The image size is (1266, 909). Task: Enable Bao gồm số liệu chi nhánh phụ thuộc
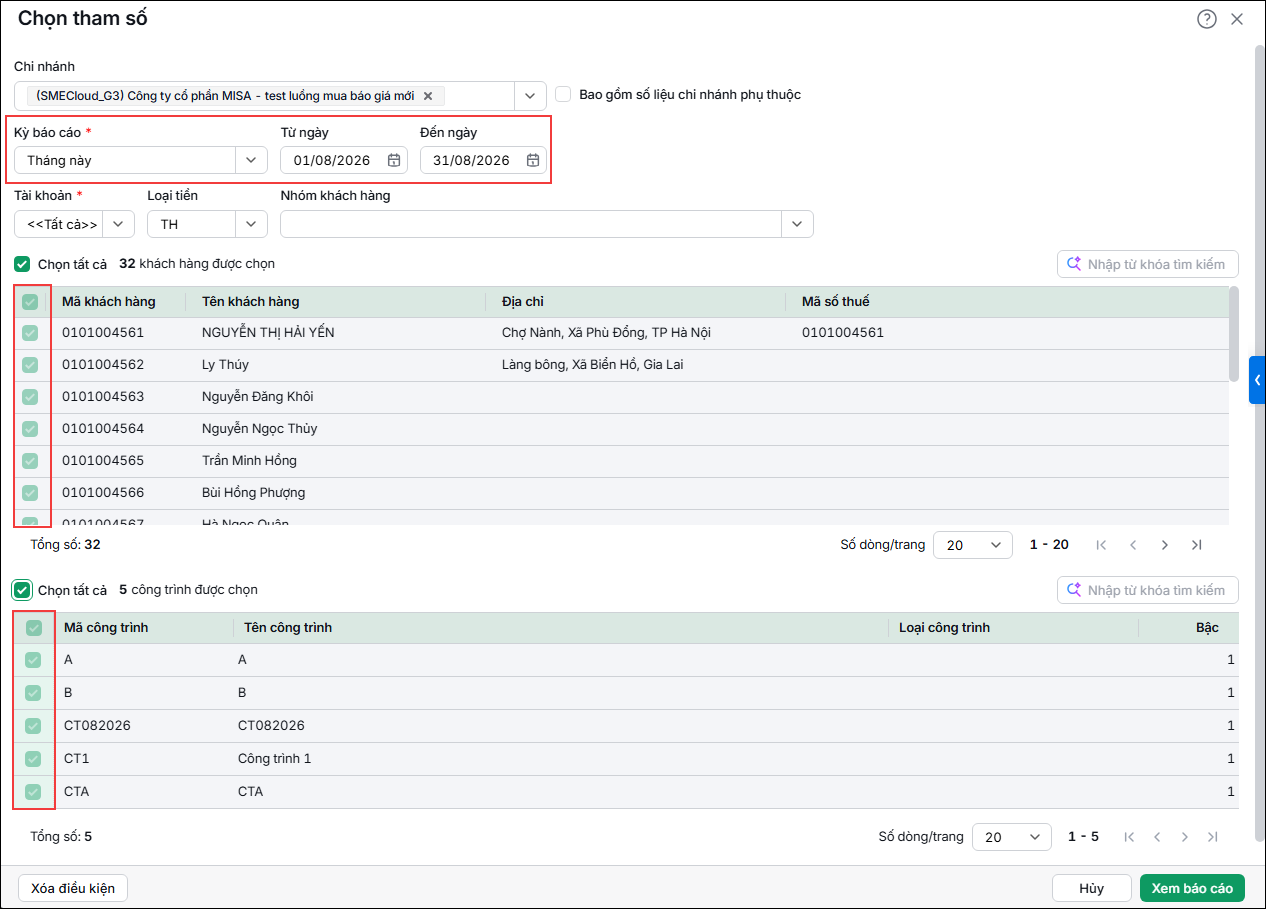563,94
